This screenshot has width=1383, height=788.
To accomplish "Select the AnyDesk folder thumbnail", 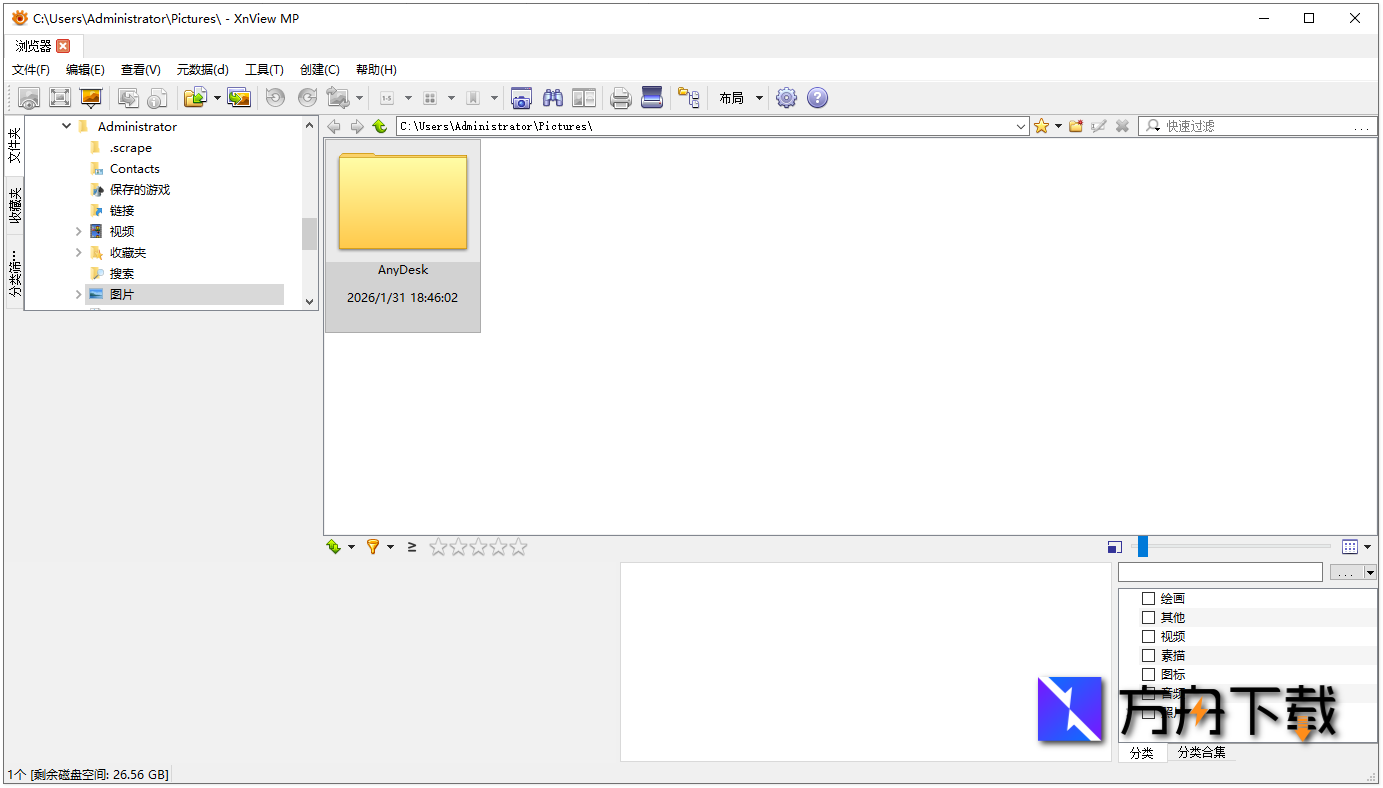I will (x=402, y=200).
